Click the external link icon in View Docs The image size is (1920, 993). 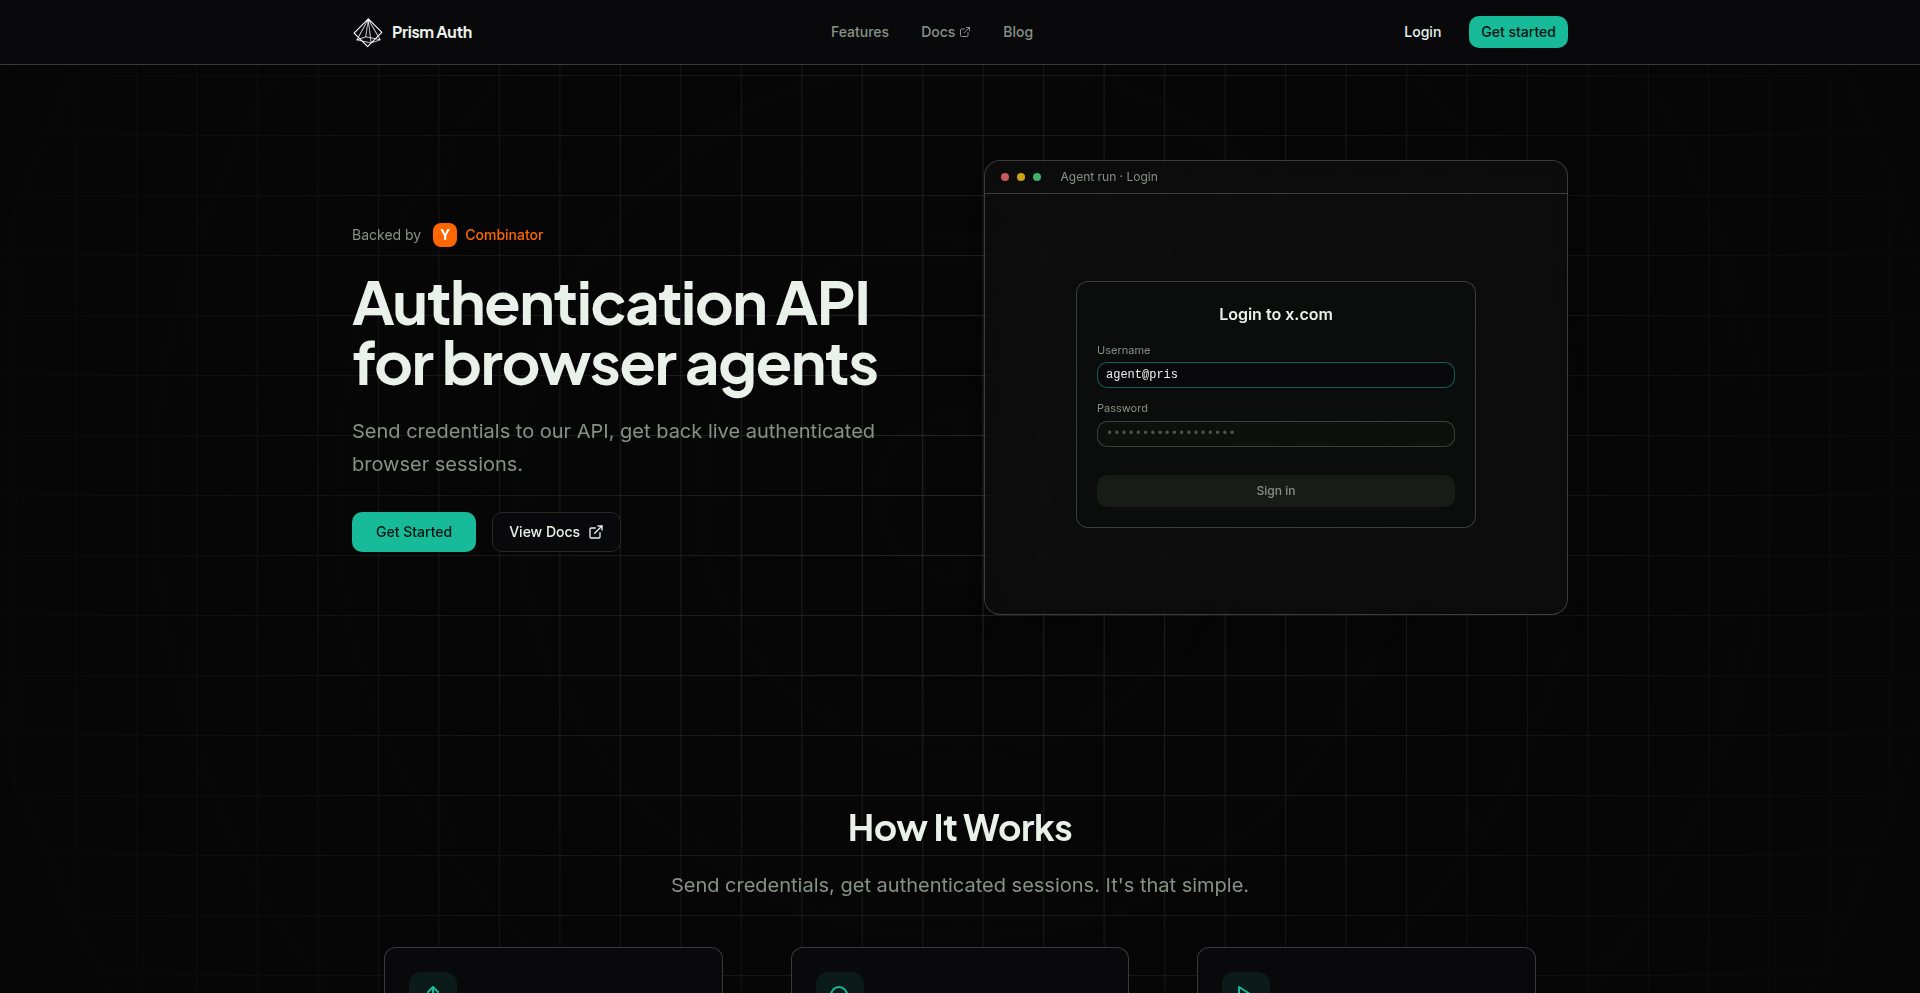click(x=596, y=532)
